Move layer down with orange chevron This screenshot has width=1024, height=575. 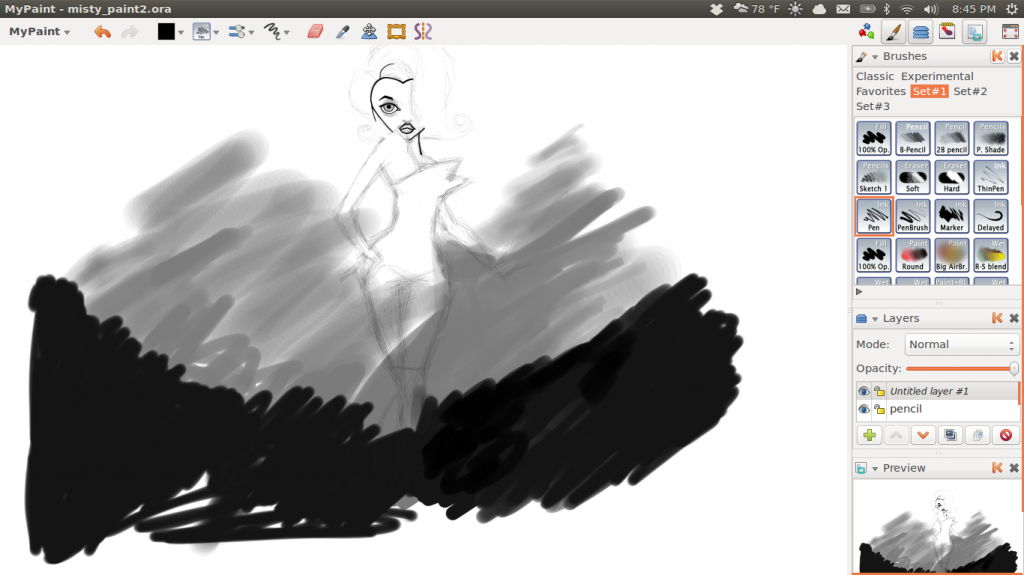(x=923, y=435)
